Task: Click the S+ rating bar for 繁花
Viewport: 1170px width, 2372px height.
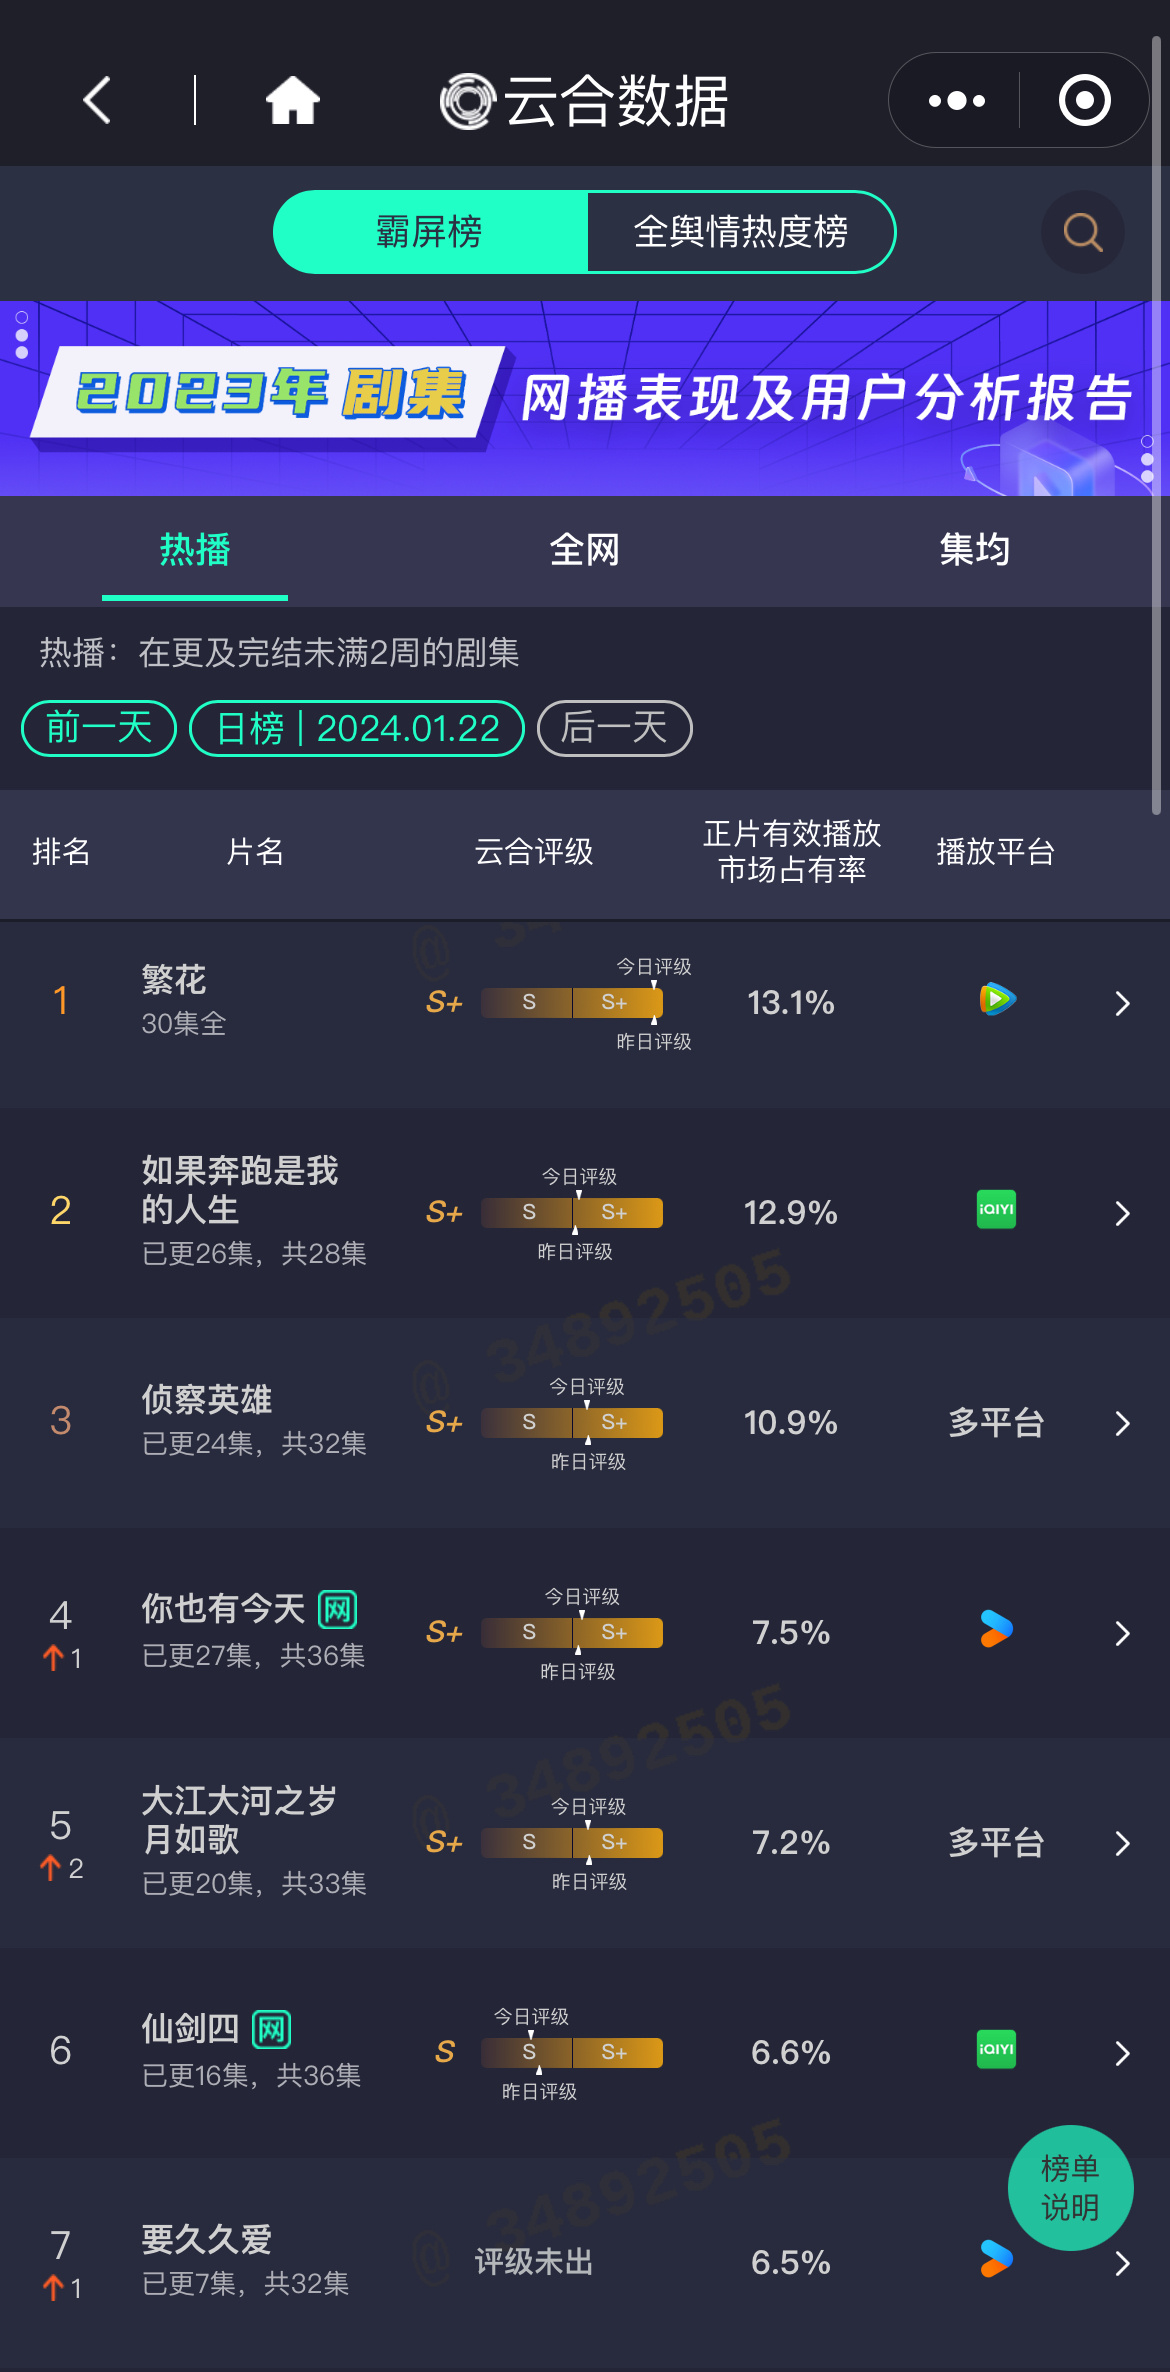Action: (x=572, y=1002)
